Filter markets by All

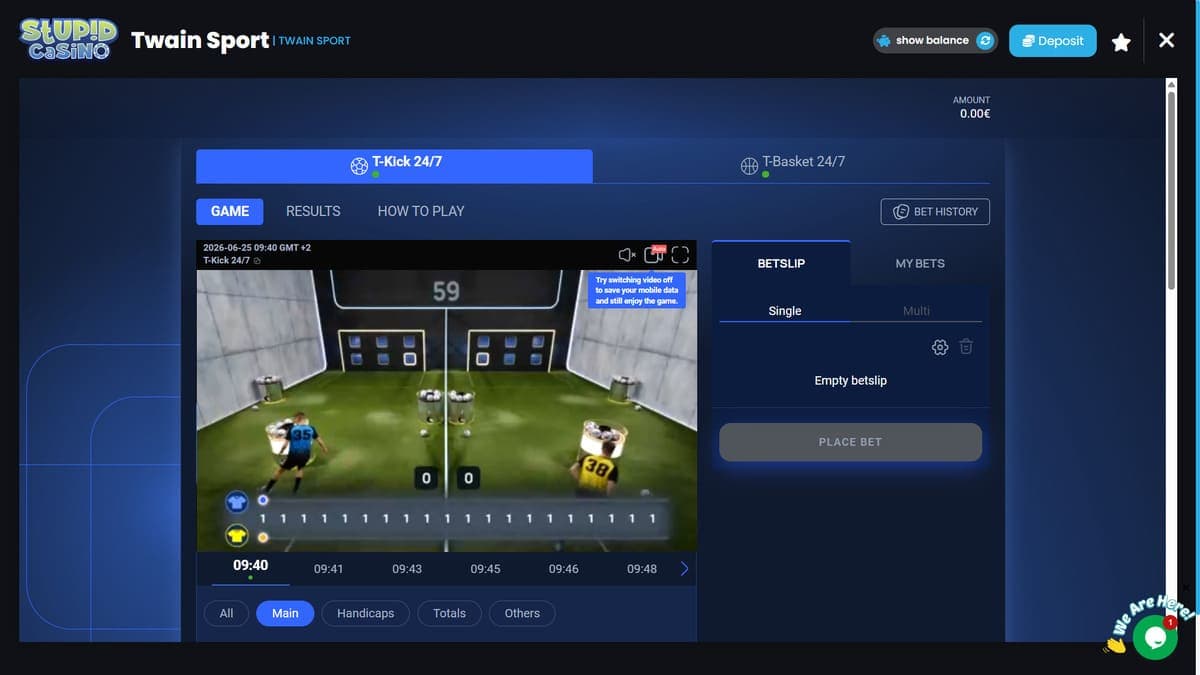(x=226, y=613)
